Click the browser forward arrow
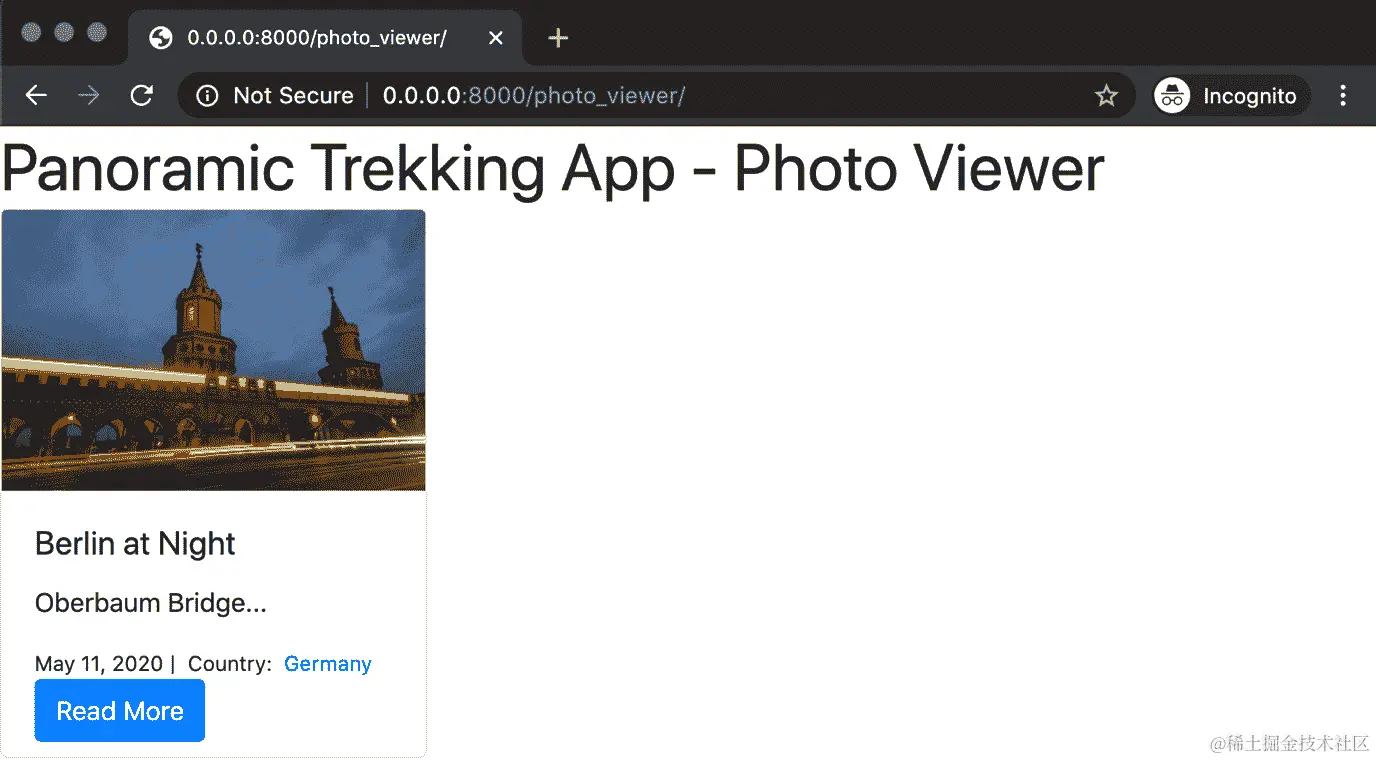Screen dimensions: 1376x760 click(89, 95)
